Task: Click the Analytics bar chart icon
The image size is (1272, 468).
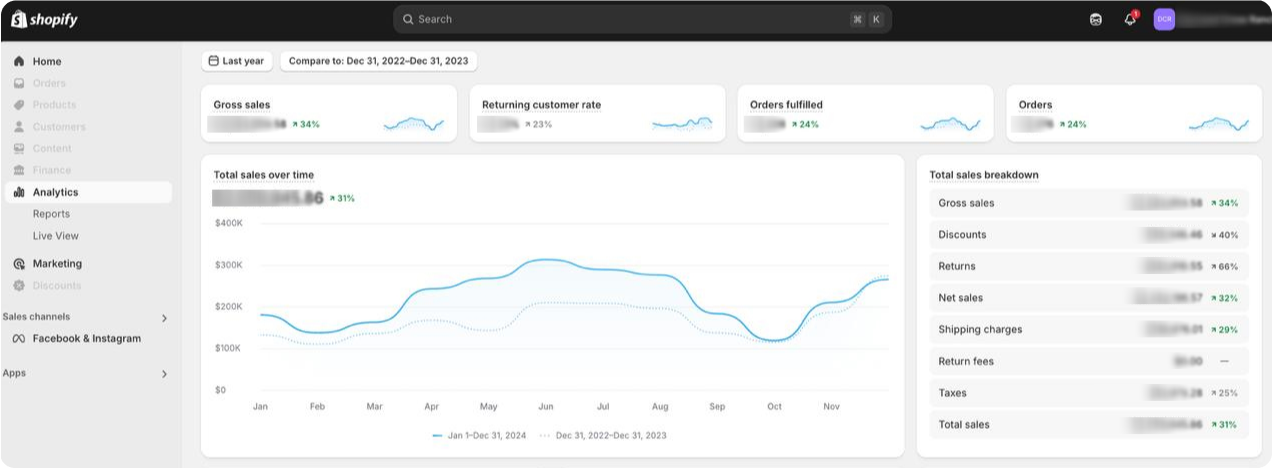Action: point(19,192)
